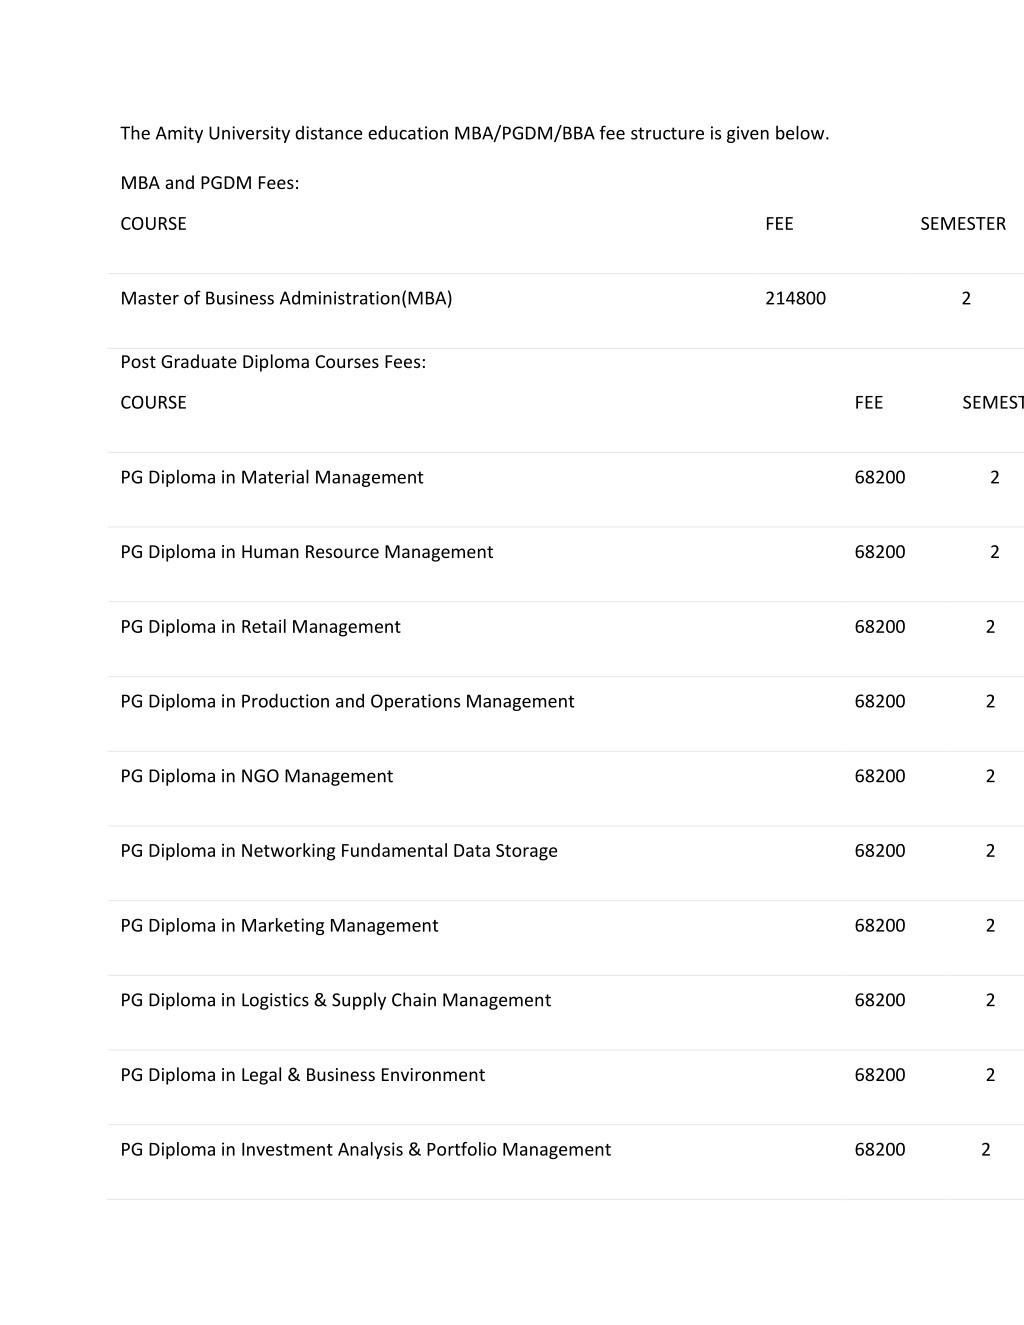Click the 'MBA and PGDM Fees:' heading
Screen dimensions: 1024x1325
pyautogui.click(x=210, y=183)
